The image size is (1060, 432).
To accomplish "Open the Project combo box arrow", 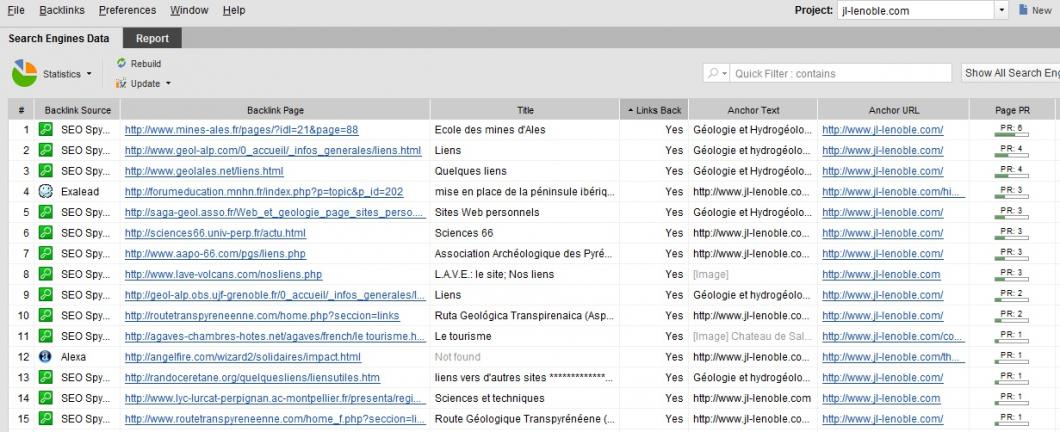I will (1001, 10).
